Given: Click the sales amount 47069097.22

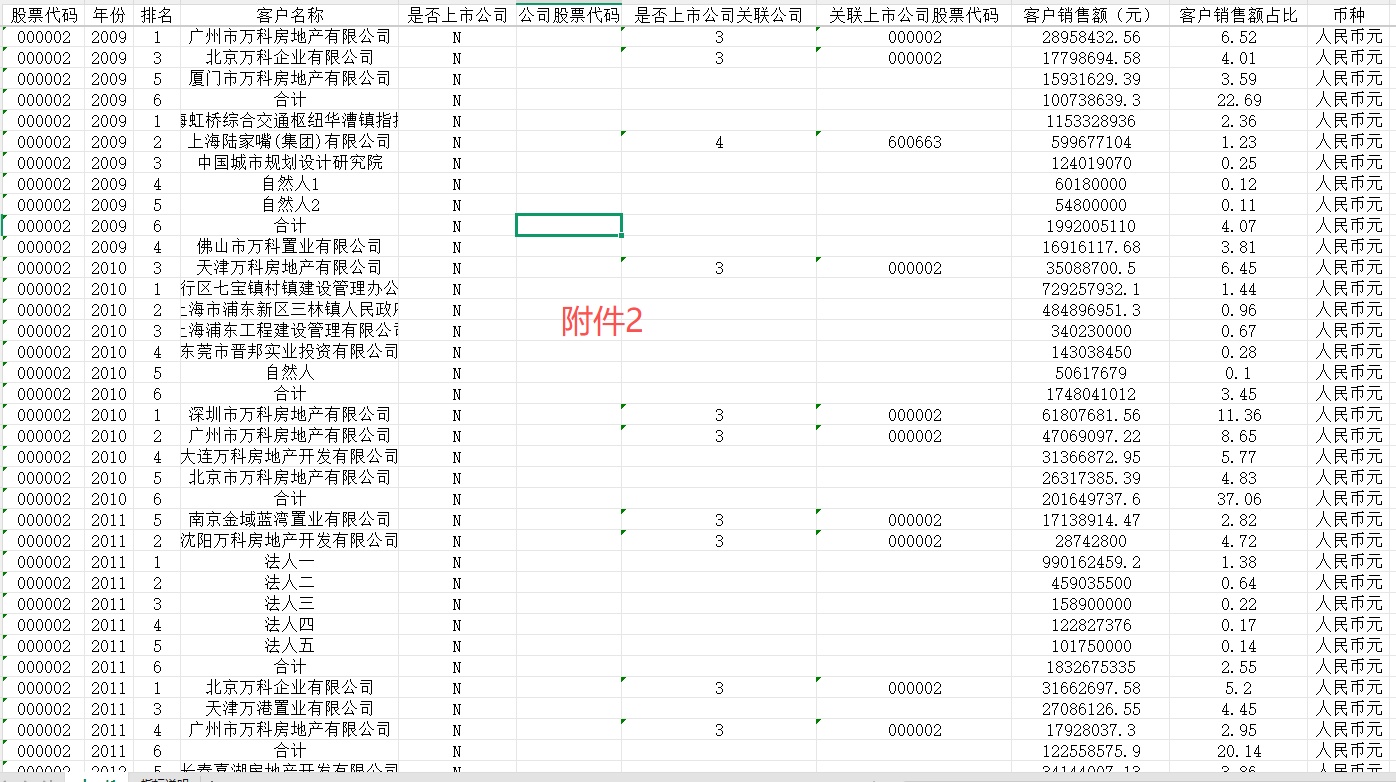Looking at the screenshot, I should tap(1089, 436).
